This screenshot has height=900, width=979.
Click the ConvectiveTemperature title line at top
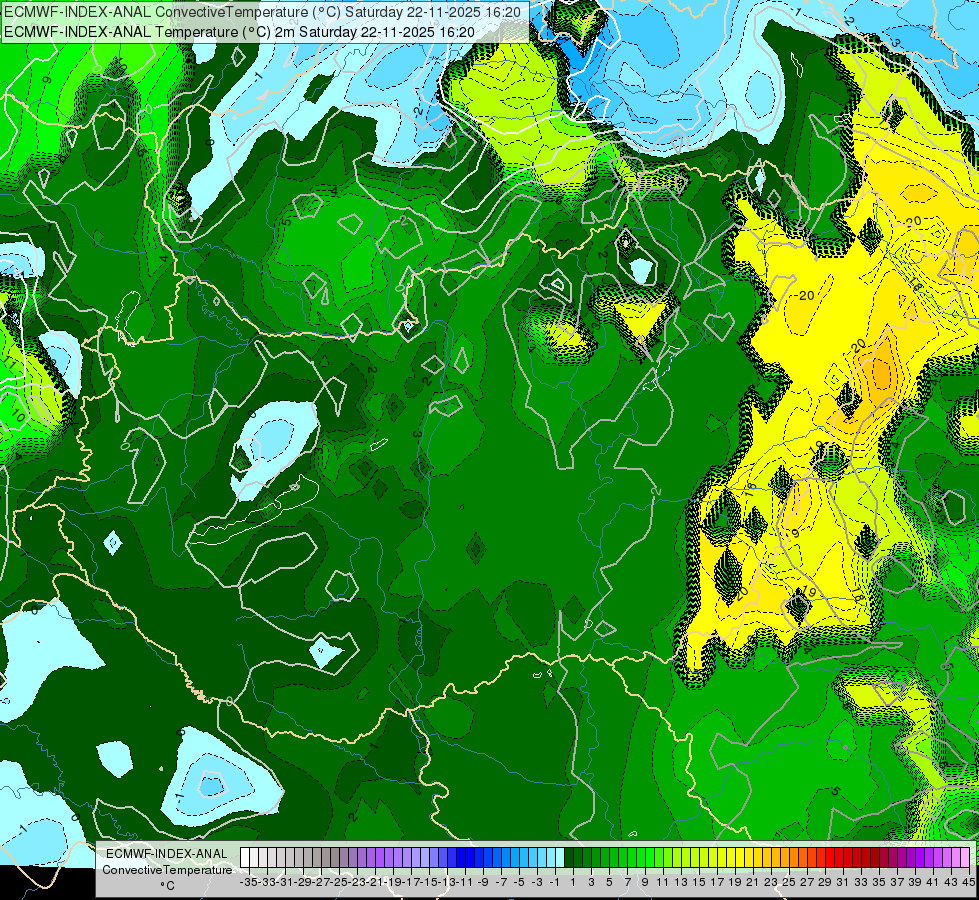click(x=261, y=12)
